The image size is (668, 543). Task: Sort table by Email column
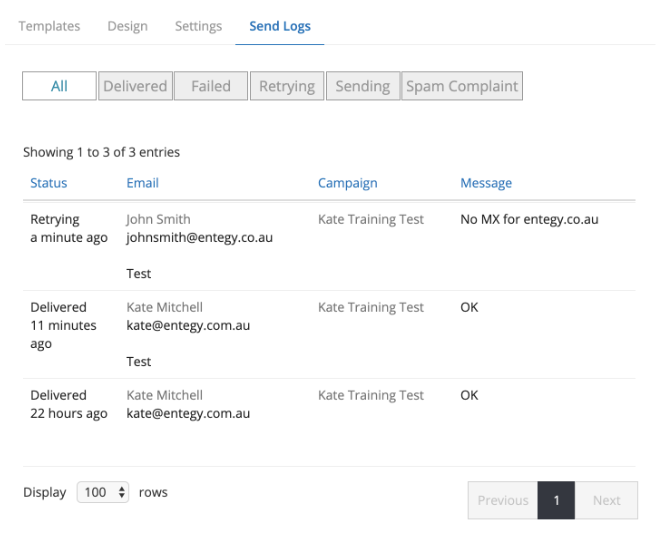[142, 183]
